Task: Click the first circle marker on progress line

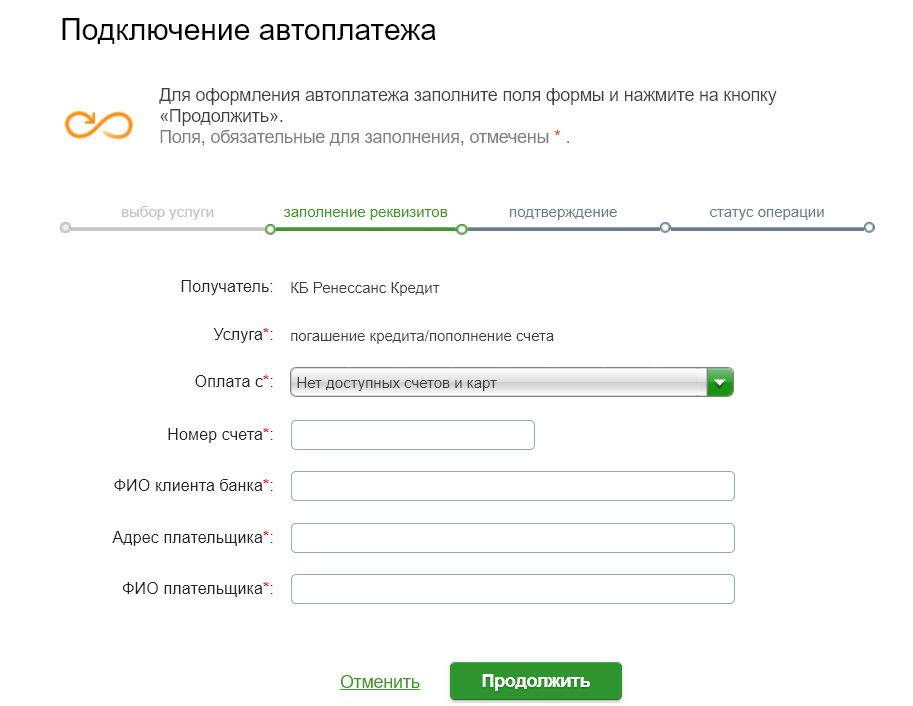Action: pyautogui.click(x=65, y=228)
